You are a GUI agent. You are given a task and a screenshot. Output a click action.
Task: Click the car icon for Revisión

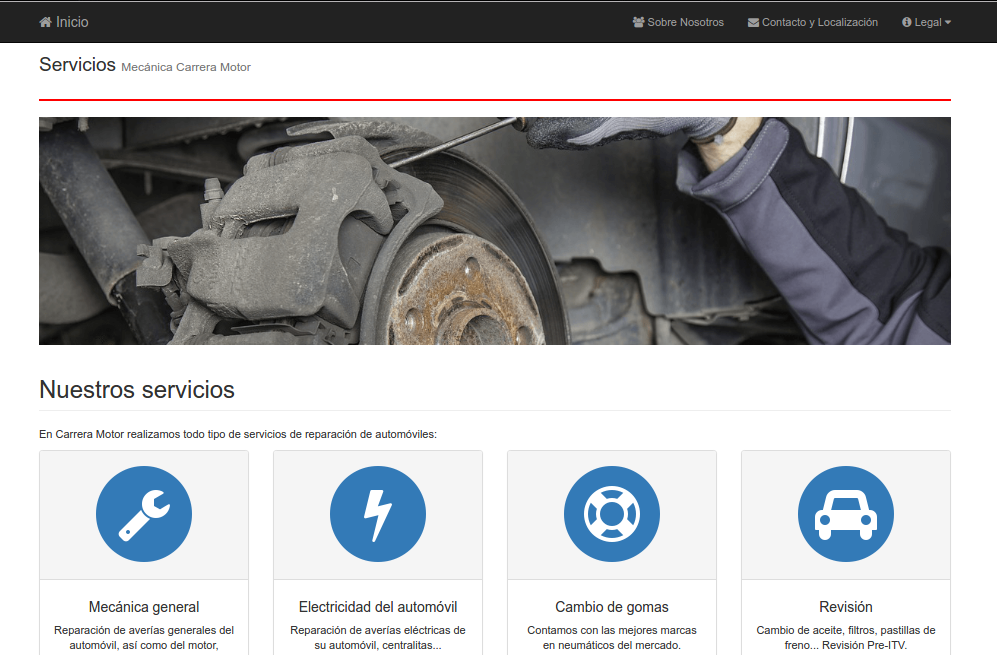pyautogui.click(x=846, y=514)
